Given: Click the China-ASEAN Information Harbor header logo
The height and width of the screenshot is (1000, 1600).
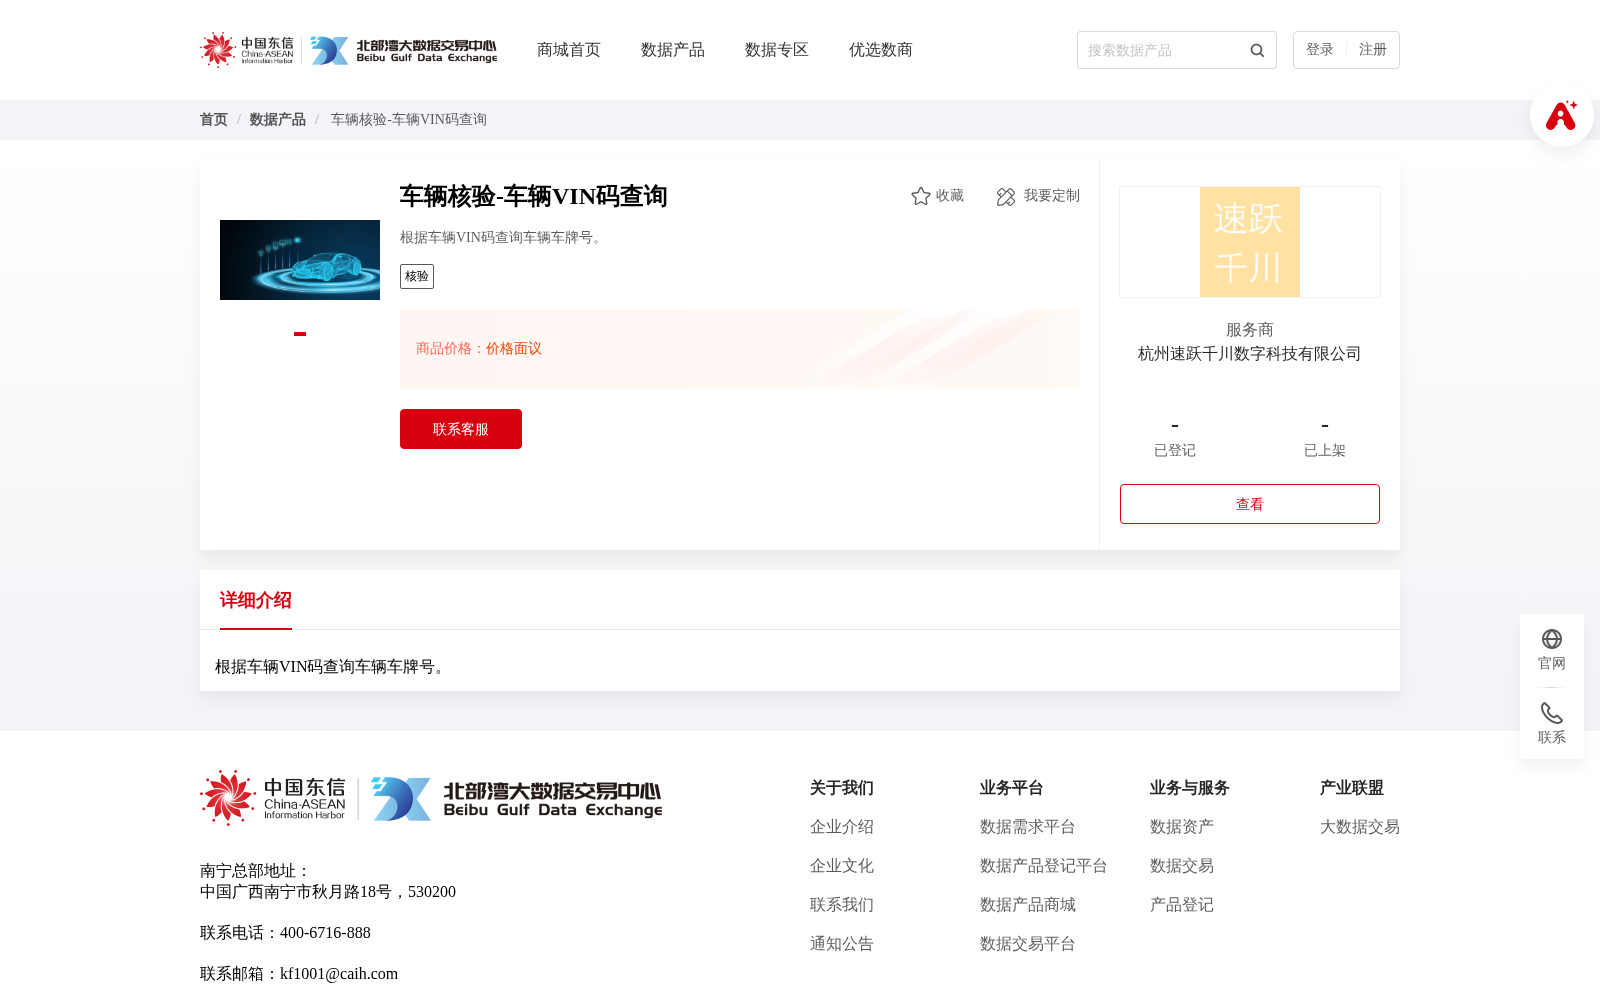Looking at the screenshot, I should click(247, 50).
